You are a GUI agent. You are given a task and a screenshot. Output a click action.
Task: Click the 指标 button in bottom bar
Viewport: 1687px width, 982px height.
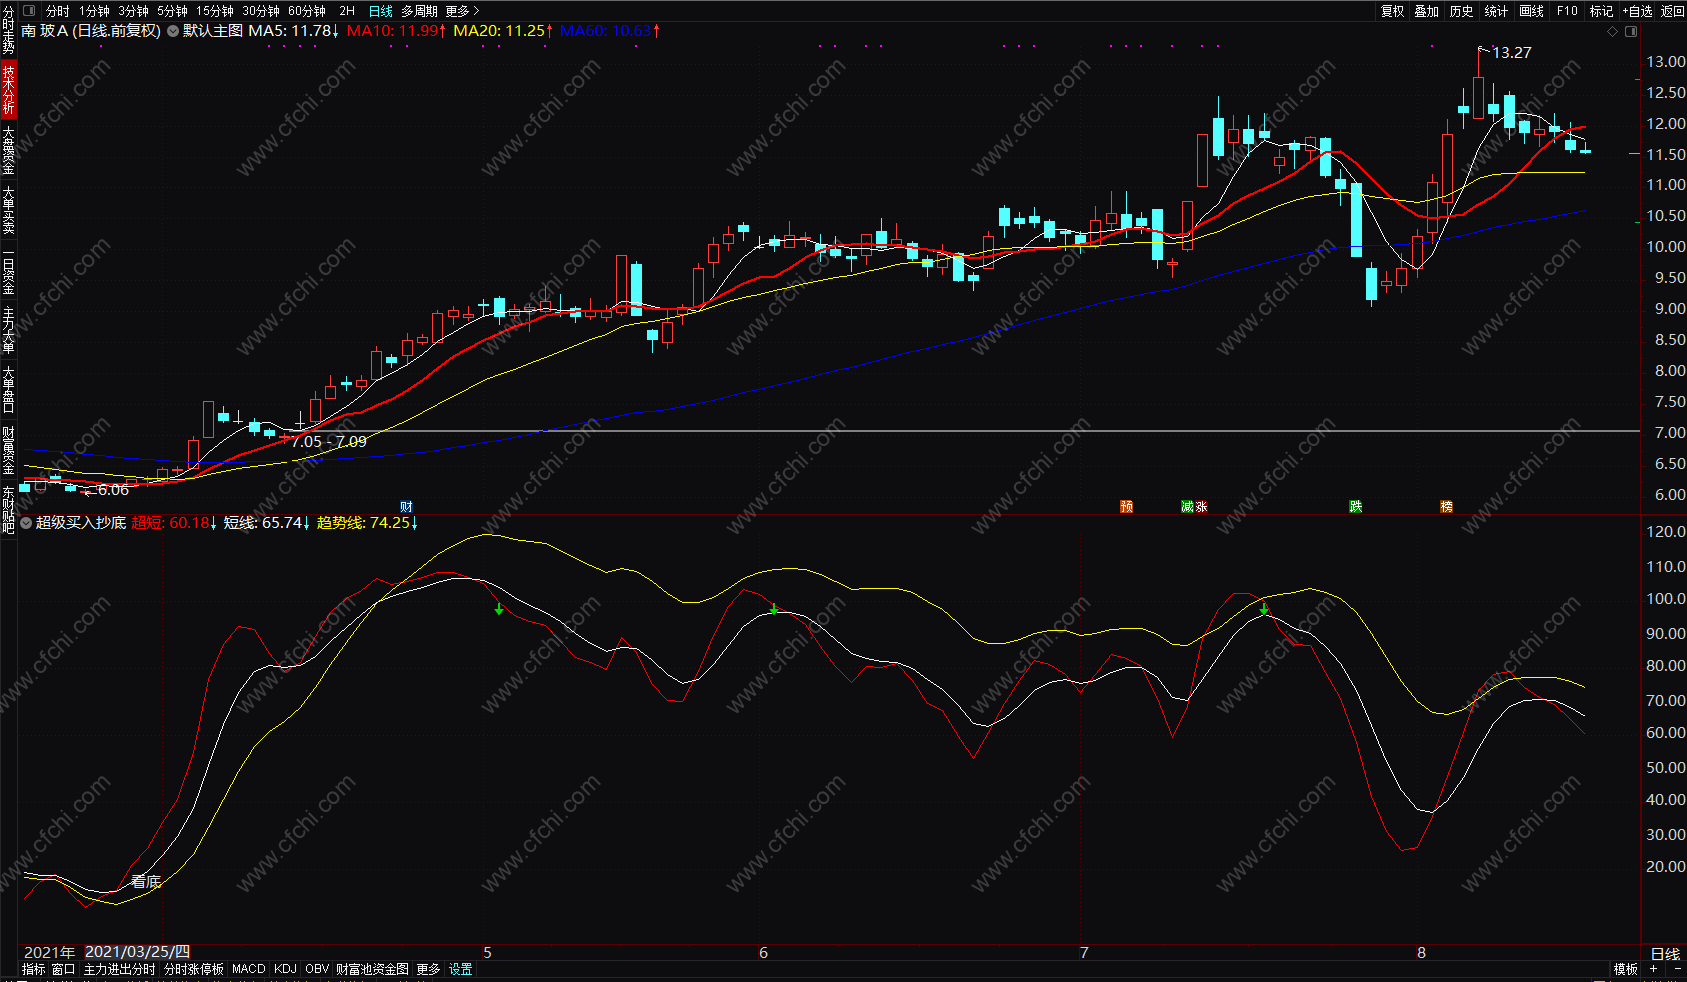33,969
